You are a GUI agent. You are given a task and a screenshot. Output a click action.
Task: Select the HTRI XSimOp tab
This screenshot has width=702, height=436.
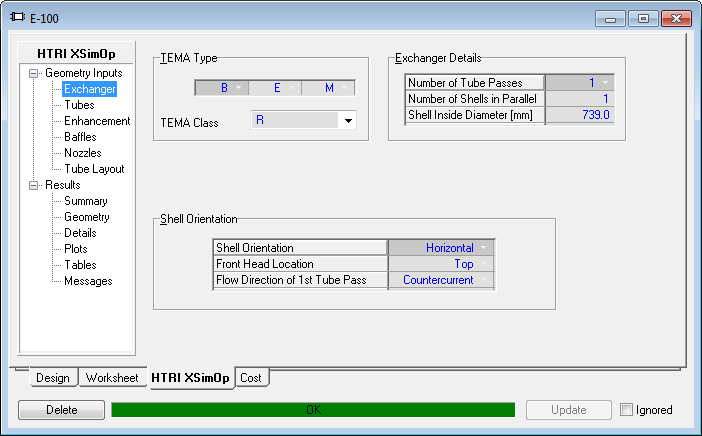click(191, 378)
